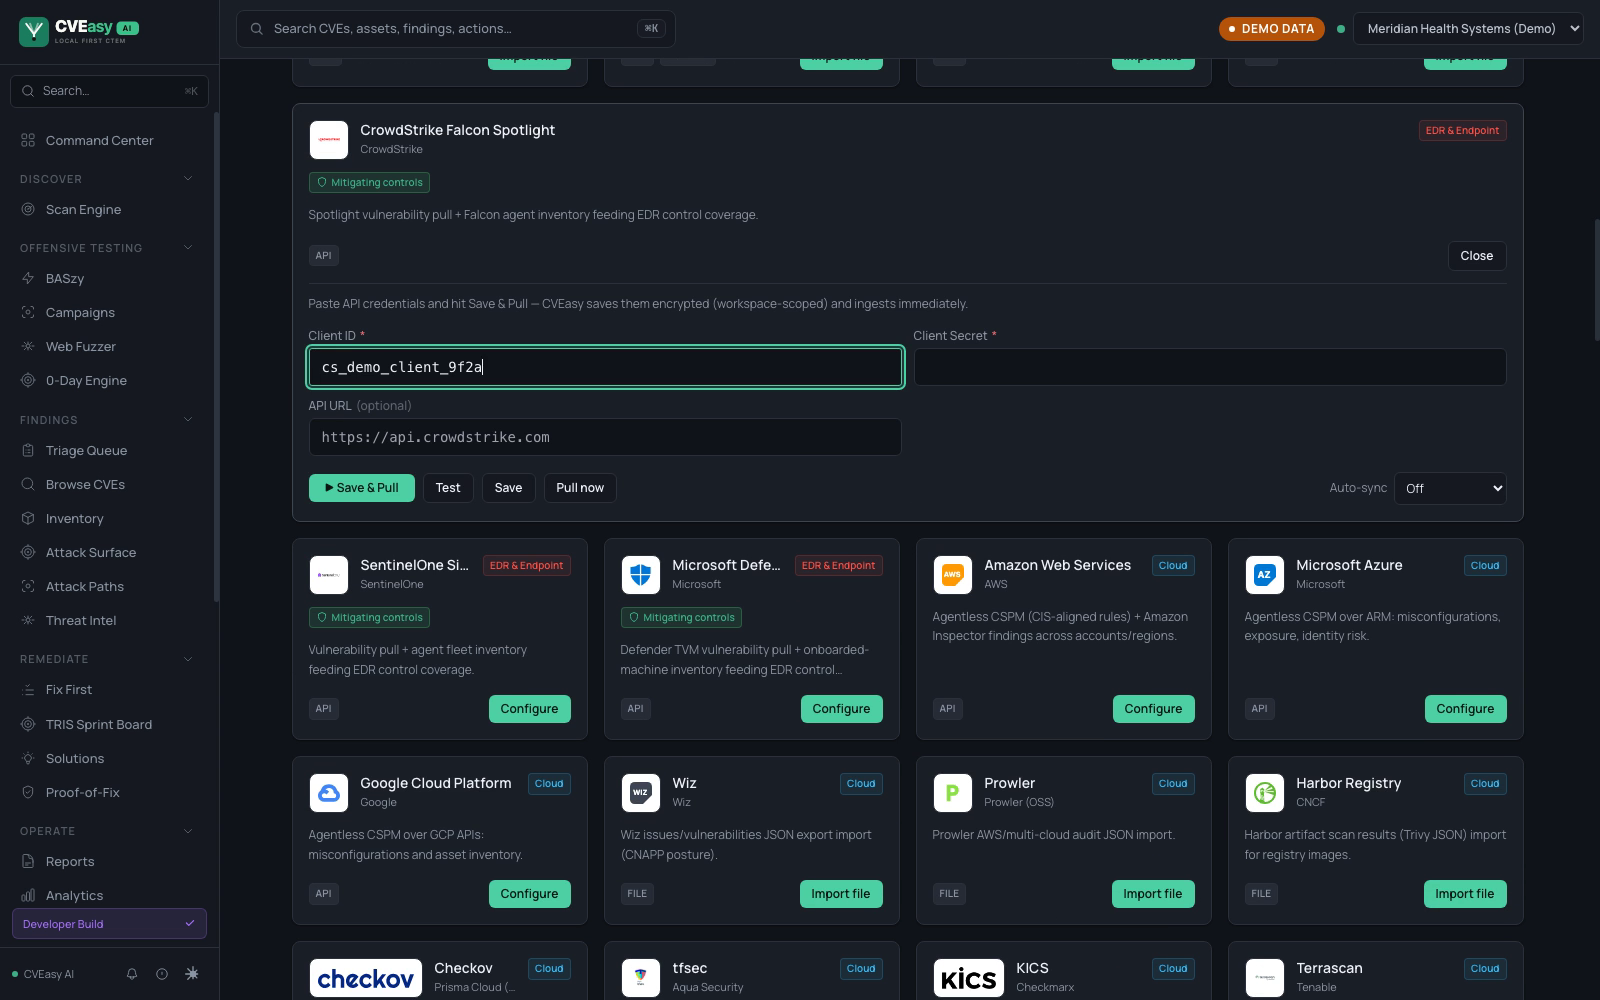Click the Test button
The image size is (1600, 1000).
coord(448,488)
